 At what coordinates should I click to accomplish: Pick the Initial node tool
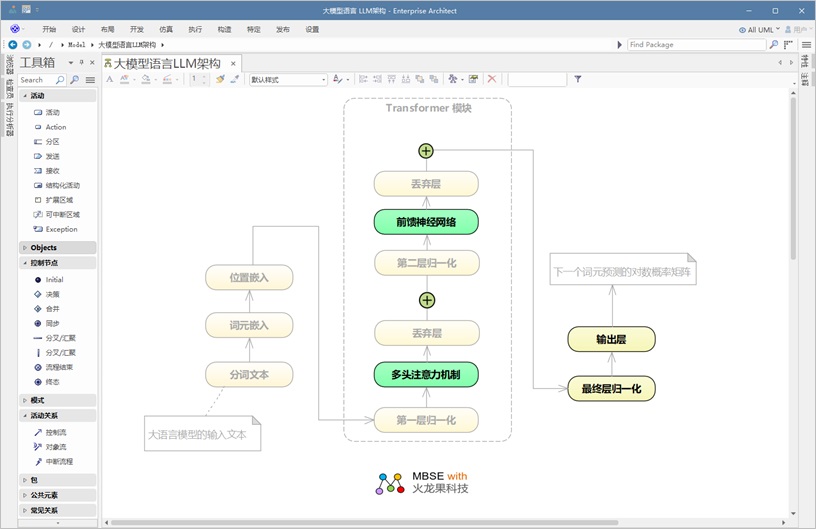pos(54,279)
